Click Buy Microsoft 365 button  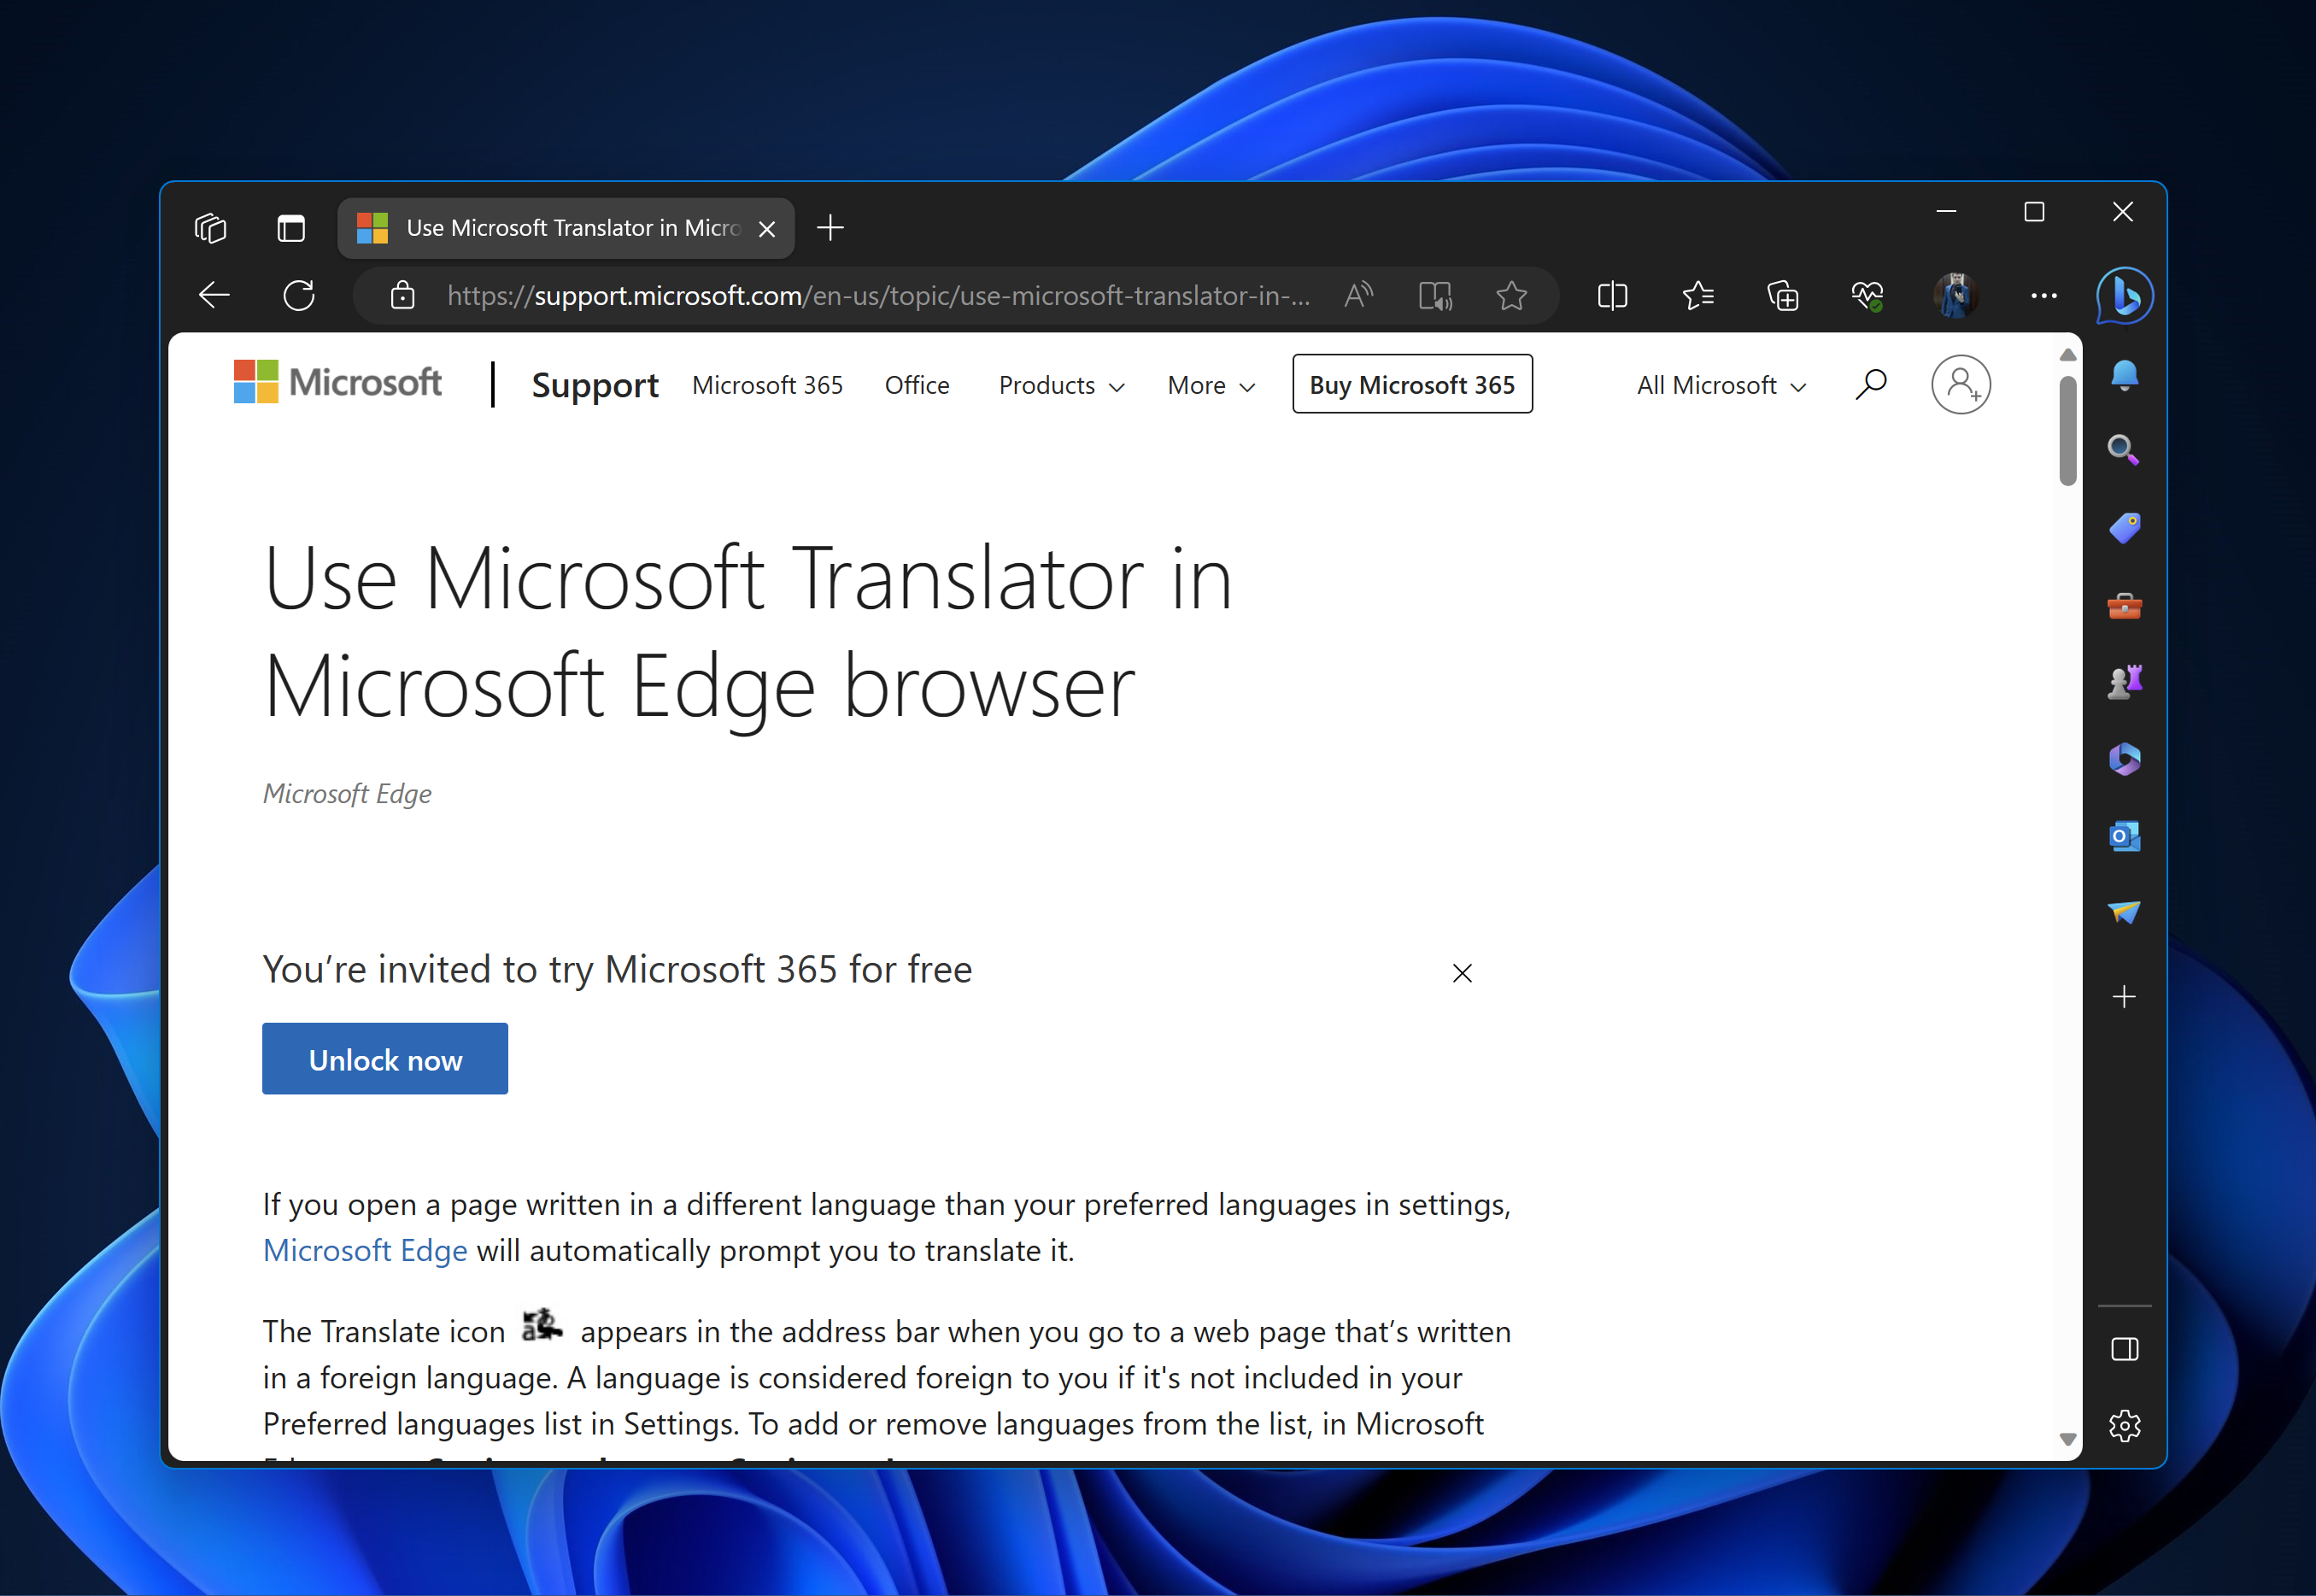click(x=1412, y=384)
